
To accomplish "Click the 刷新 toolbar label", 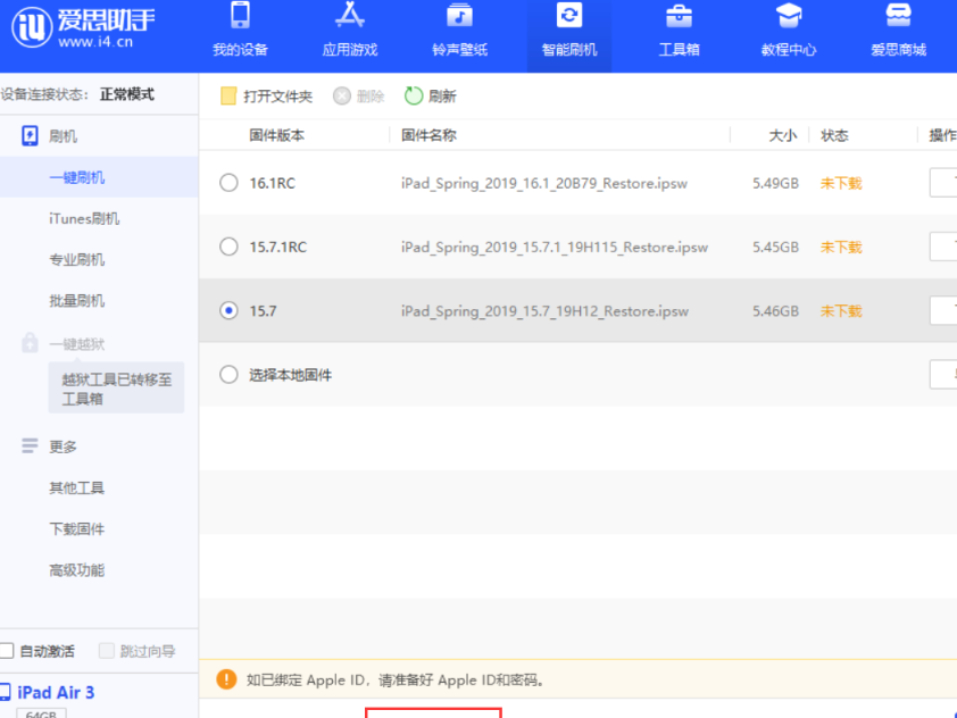I will click(442, 96).
